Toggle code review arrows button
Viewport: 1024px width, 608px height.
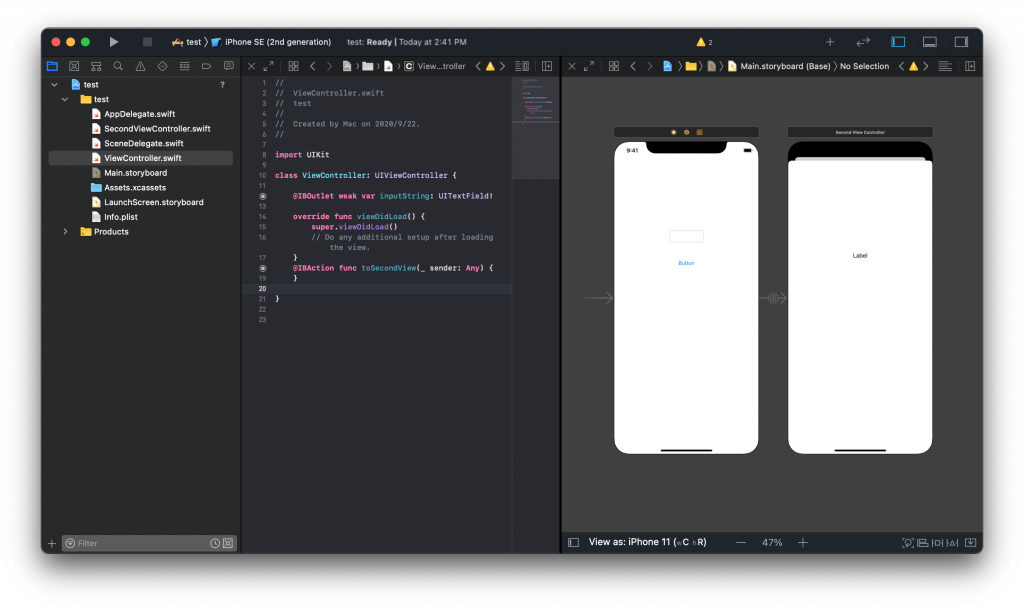863,42
